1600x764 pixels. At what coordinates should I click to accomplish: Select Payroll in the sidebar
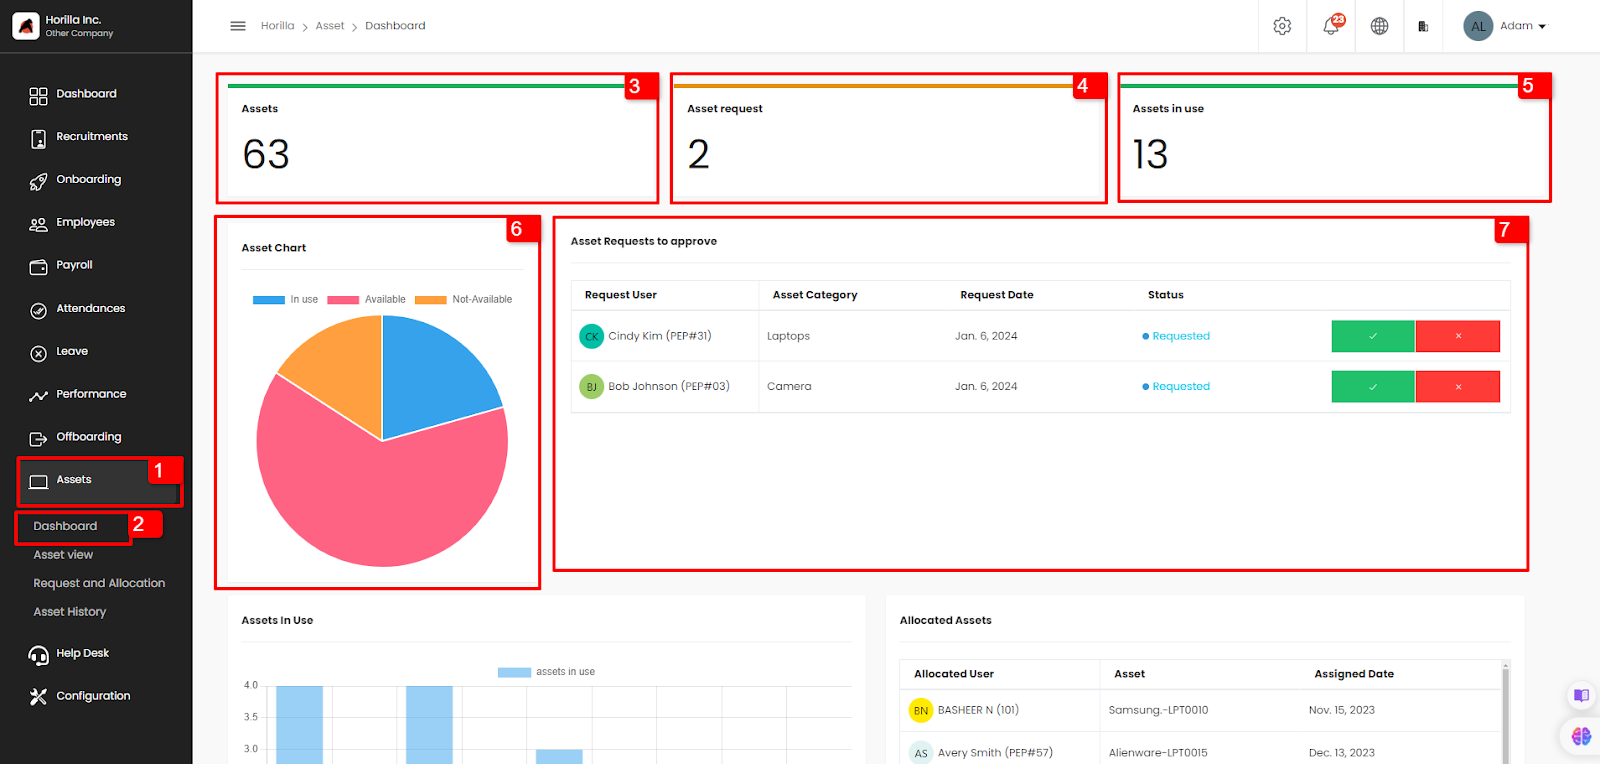coord(61,266)
